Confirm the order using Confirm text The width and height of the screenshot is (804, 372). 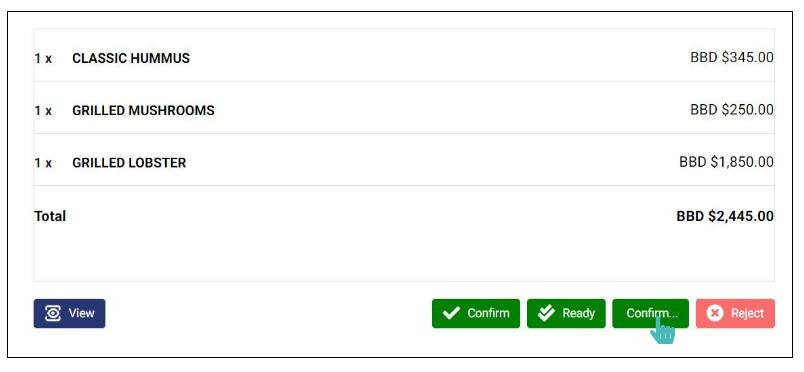click(488, 313)
